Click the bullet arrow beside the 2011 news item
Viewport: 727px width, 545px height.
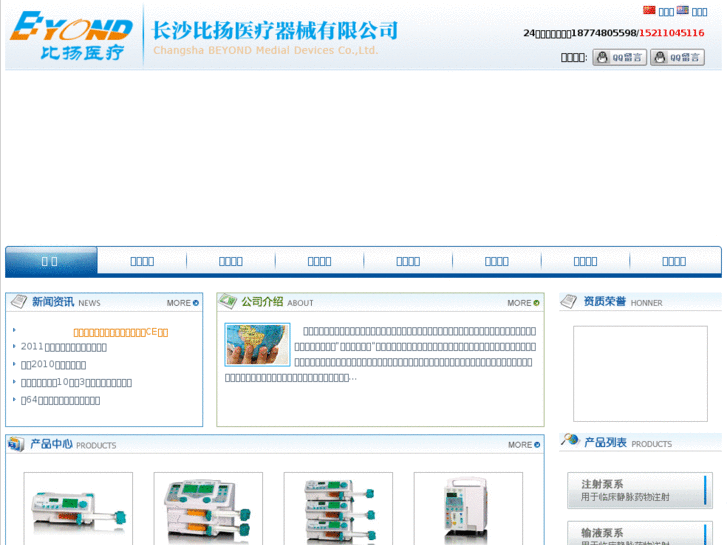(x=14, y=346)
